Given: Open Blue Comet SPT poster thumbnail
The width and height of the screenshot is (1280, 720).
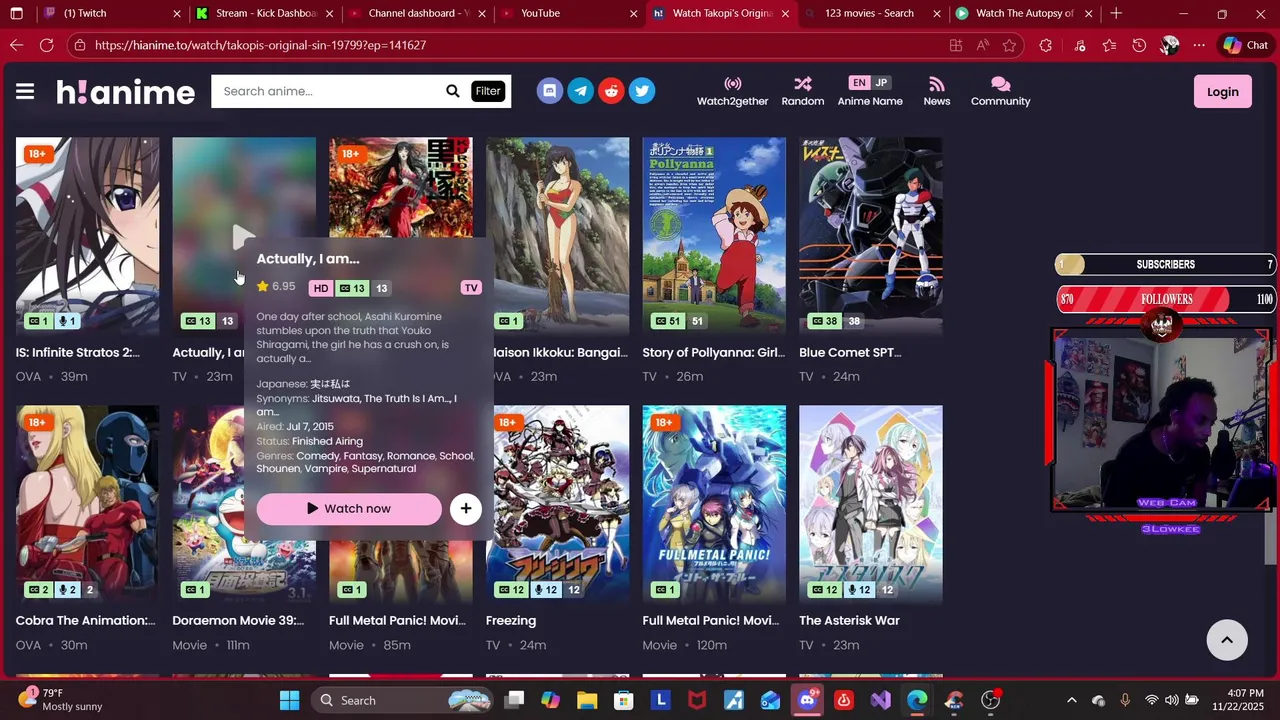Looking at the screenshot, I should (x=870, y=236).
